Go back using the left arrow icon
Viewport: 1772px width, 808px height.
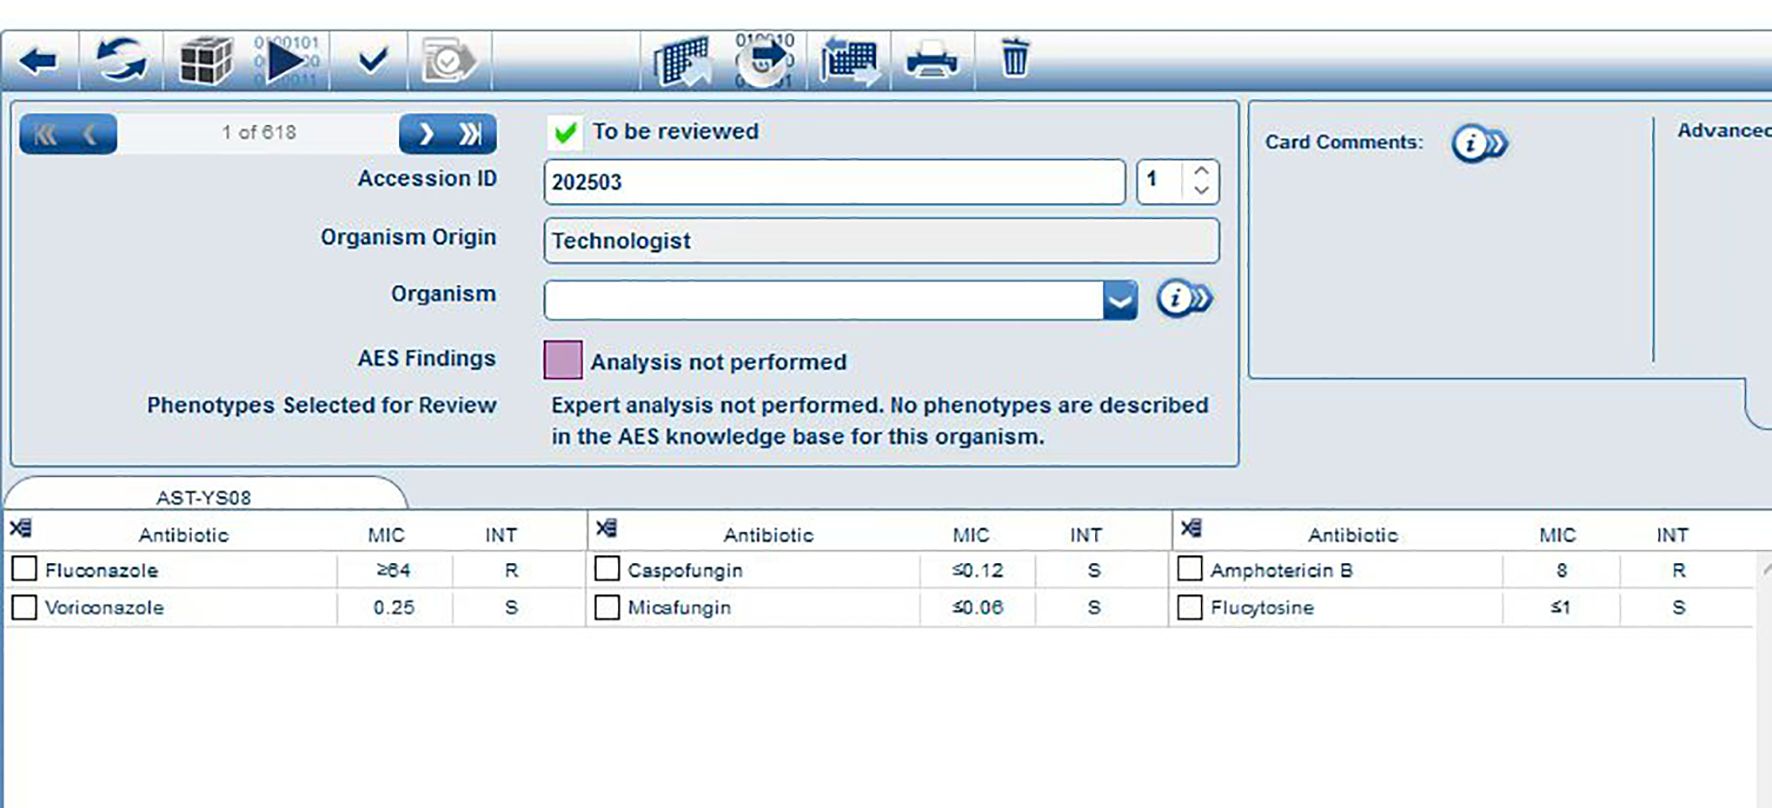(x=38, y=61)
